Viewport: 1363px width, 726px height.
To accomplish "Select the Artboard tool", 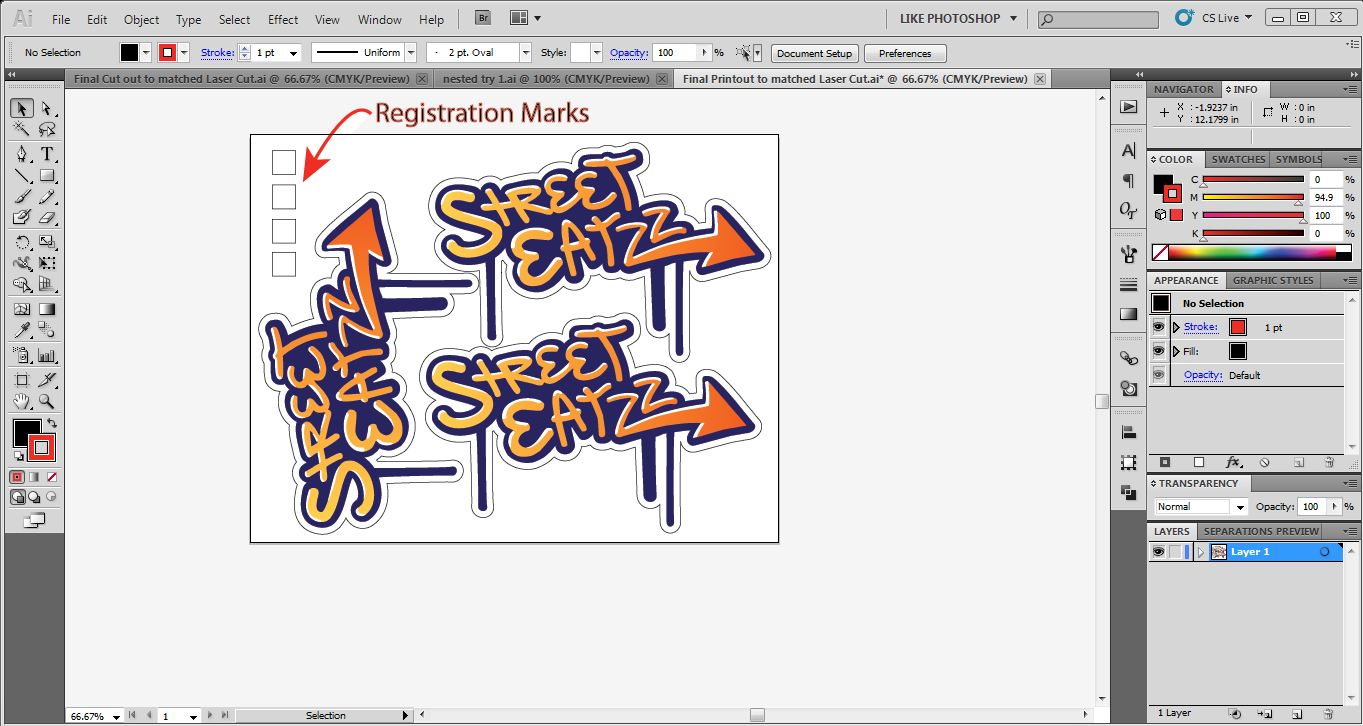I will pyautogui.click(x=22, y=380).
